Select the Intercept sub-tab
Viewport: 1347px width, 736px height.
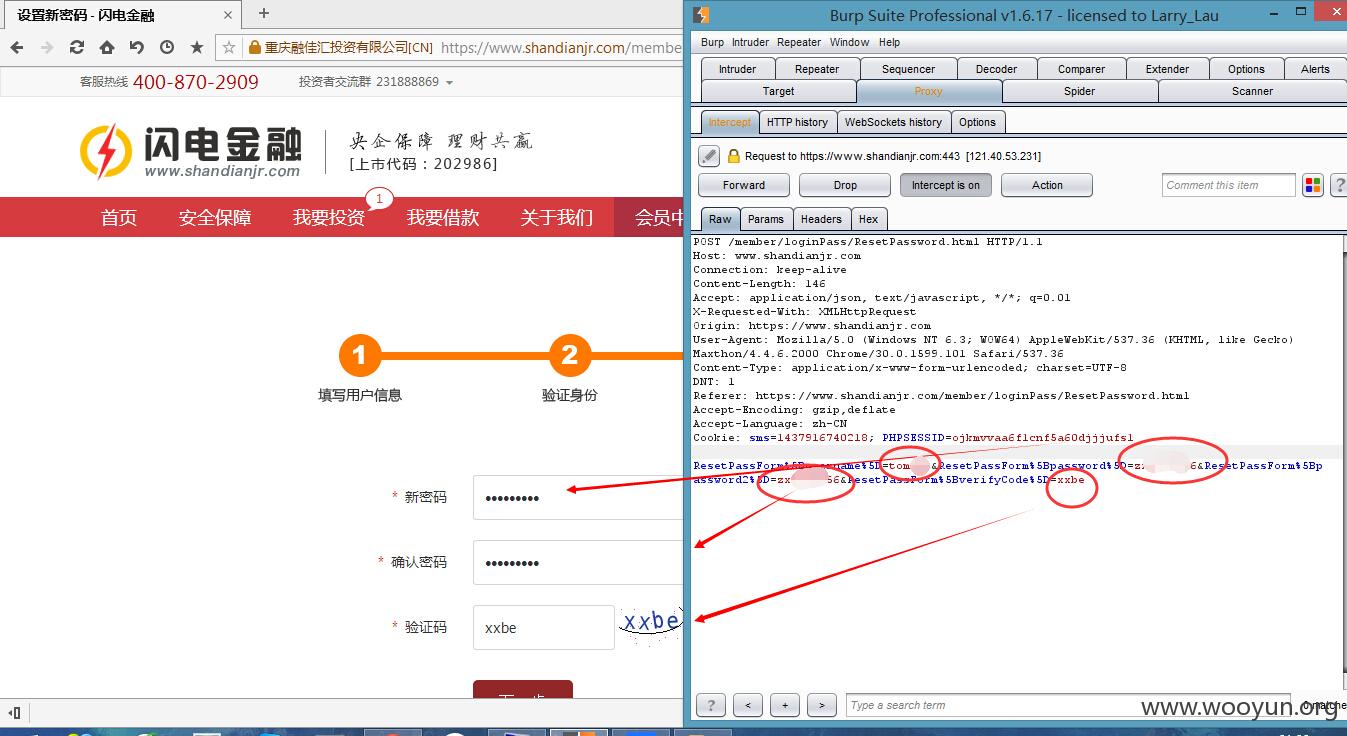(x=729, y=122)
